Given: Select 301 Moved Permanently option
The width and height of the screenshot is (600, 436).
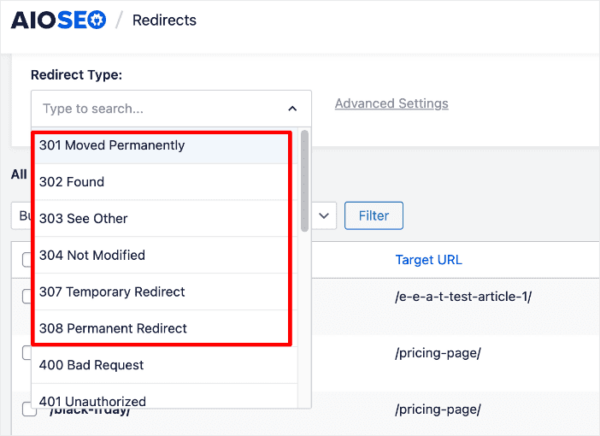Looking at the screenshot, I should (x=112, y=145).
